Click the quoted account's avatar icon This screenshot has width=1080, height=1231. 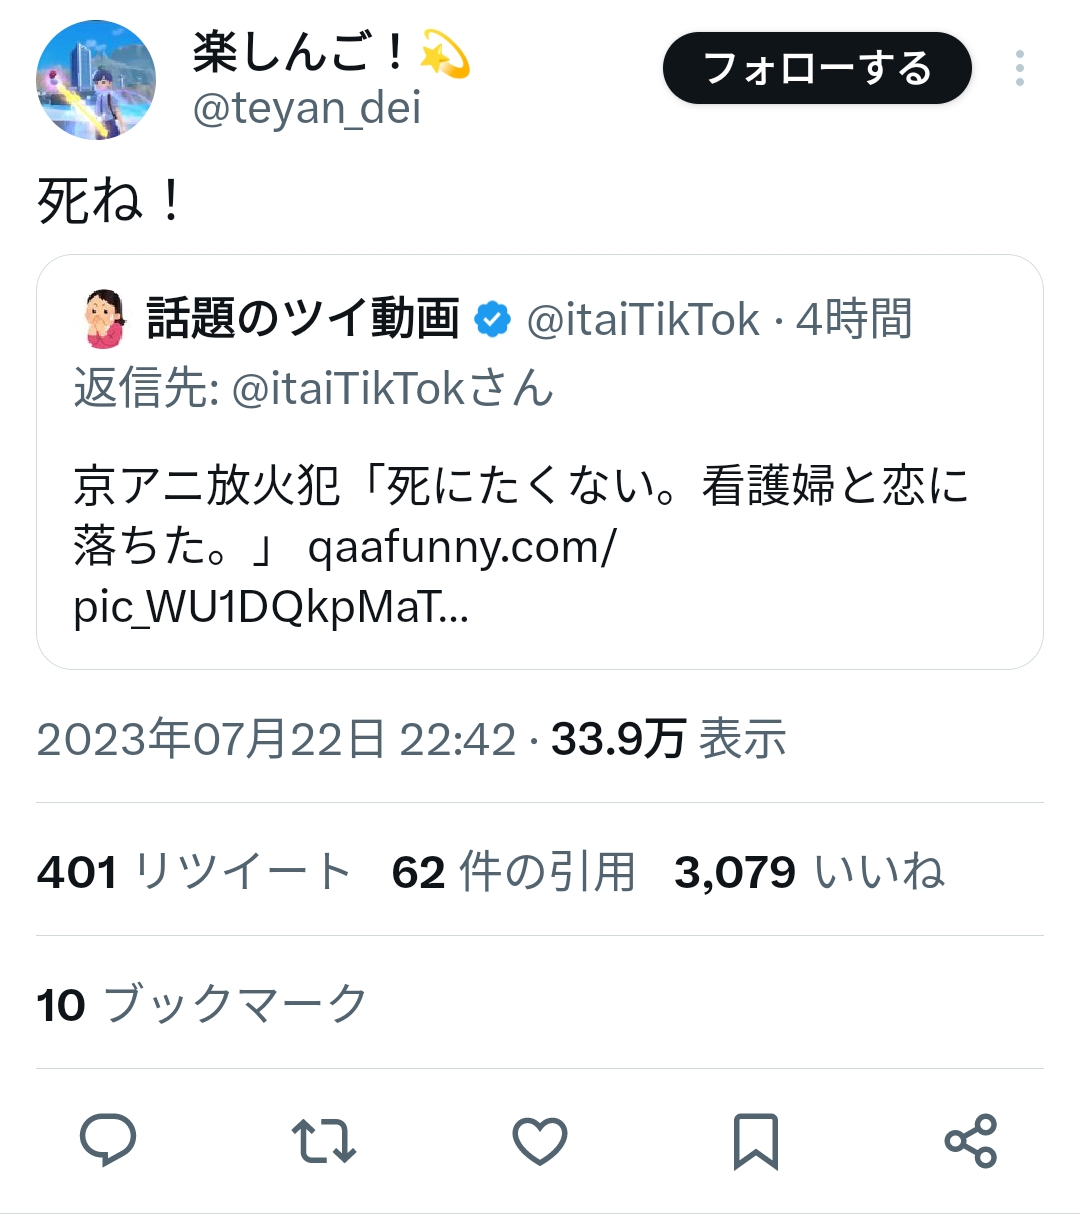pos(104,319)
